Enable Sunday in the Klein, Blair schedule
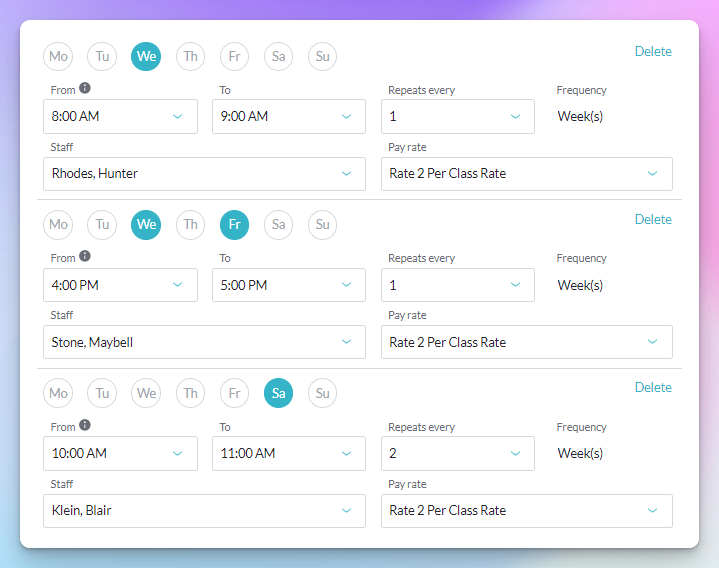Image resolution: width=719 pixels, height=568 pixels. coord(322,393)
